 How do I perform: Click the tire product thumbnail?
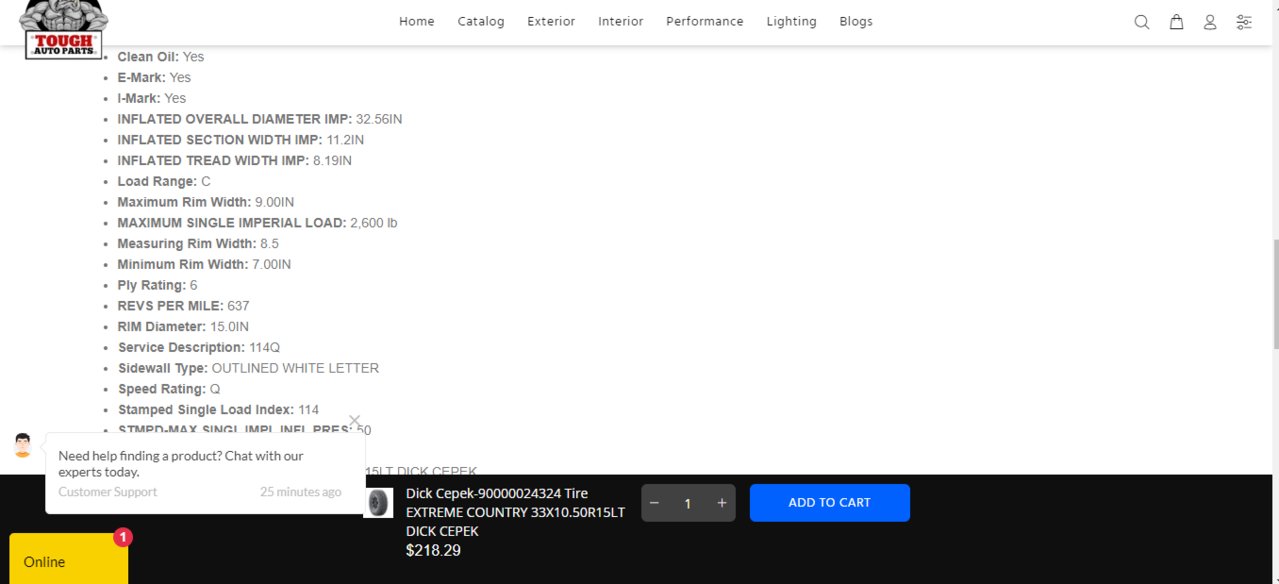tap(378, 502)
